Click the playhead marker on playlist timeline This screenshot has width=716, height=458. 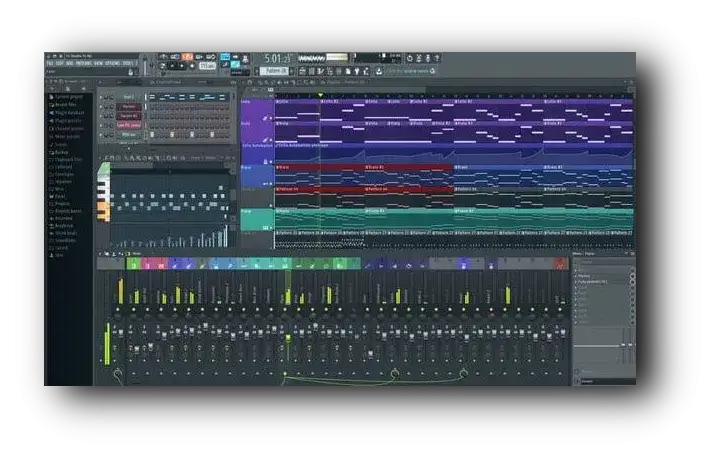(x=320, y=95)
